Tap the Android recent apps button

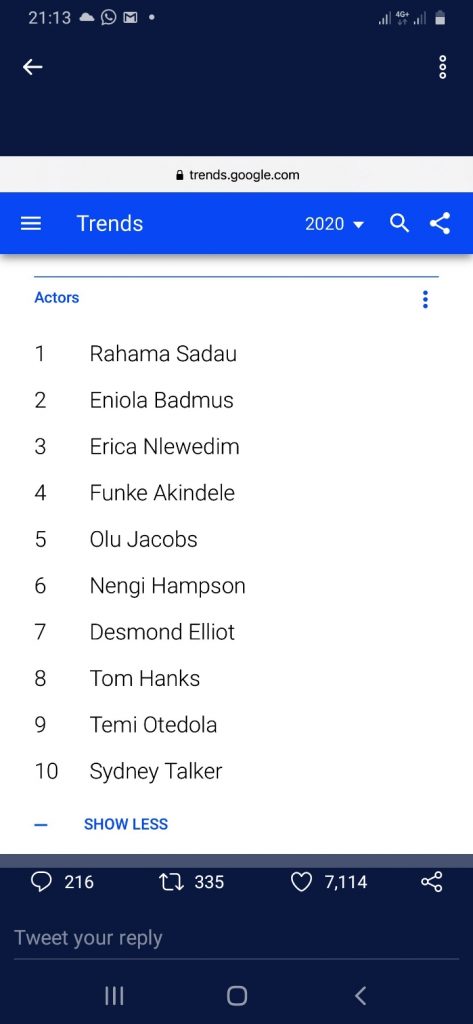(114, 996)
